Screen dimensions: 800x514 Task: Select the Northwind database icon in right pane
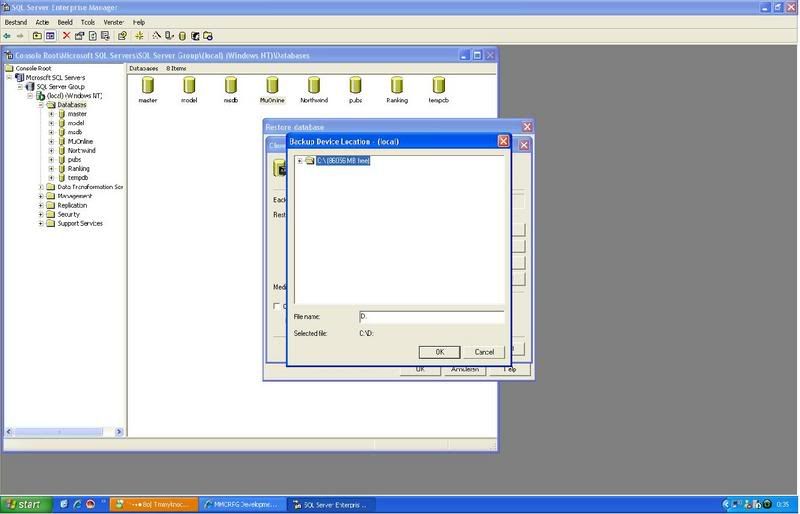click(x=314, y=87)
